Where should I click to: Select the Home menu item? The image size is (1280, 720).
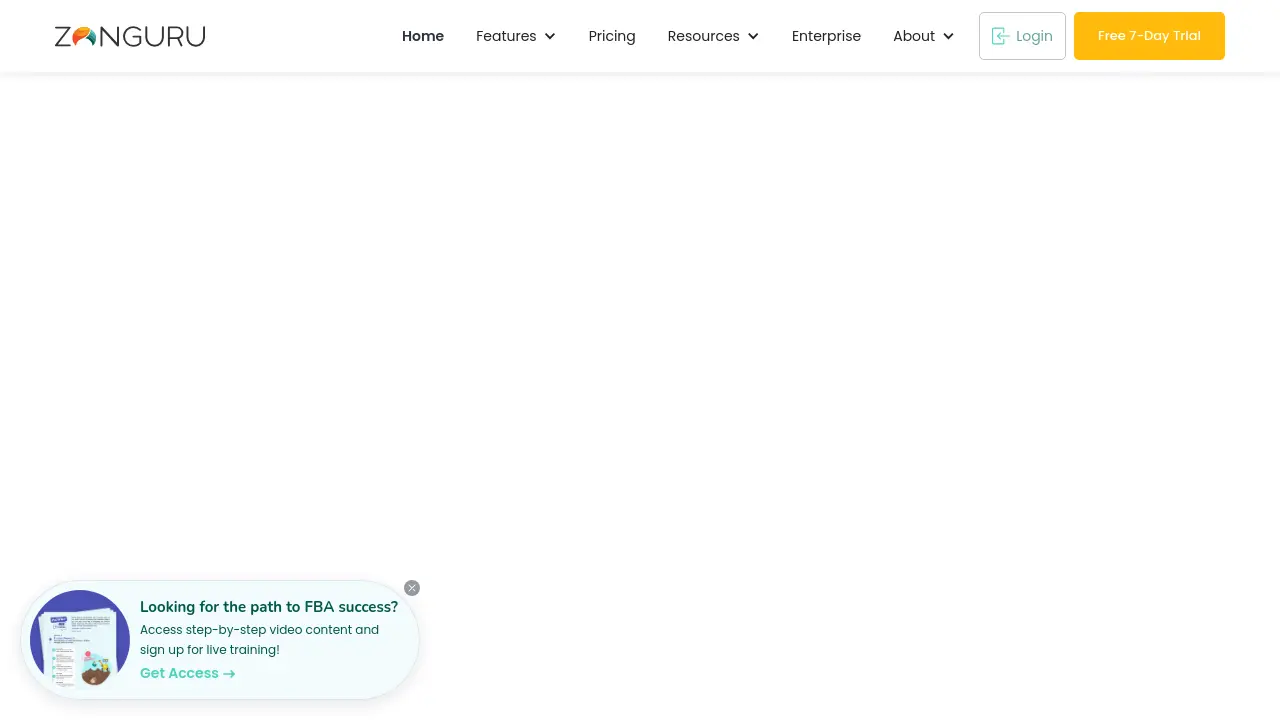(x=422, y=36)
